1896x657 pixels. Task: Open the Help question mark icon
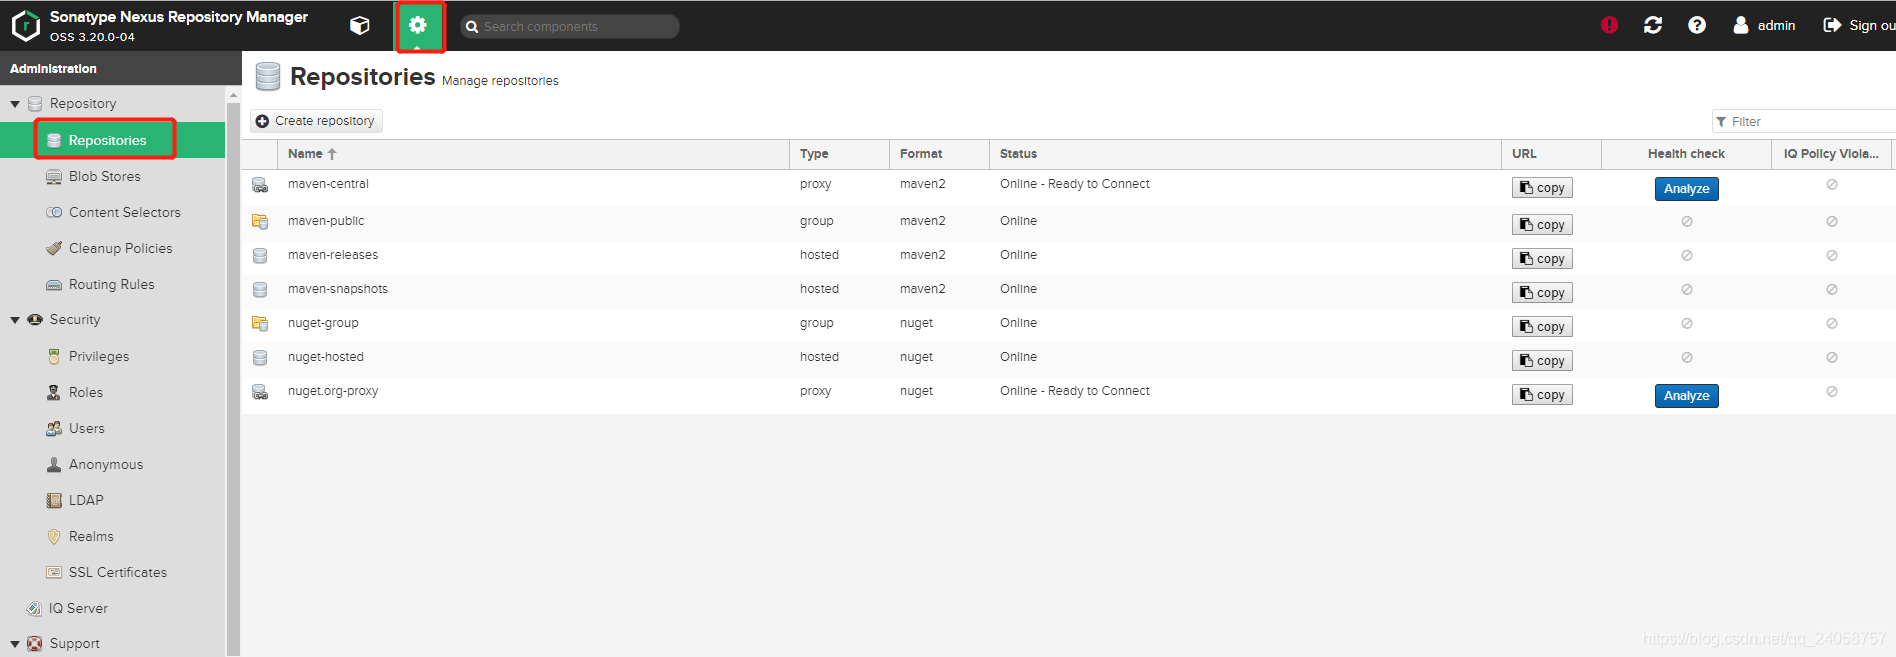click(1697, 25)
